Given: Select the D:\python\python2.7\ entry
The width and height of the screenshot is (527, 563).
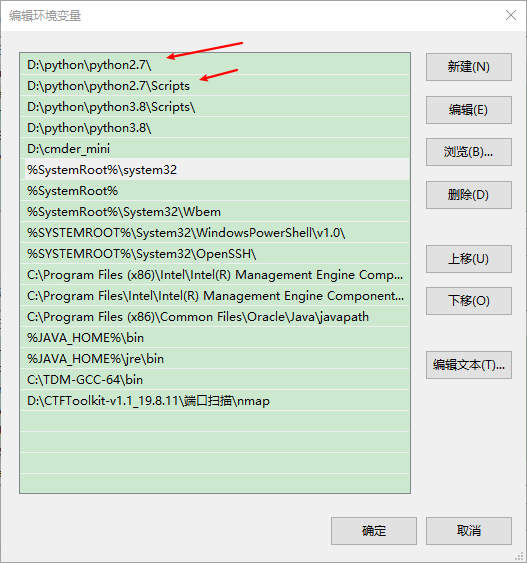Looking at the screenshot, I should pyautogui.click(x=215, y=65).
